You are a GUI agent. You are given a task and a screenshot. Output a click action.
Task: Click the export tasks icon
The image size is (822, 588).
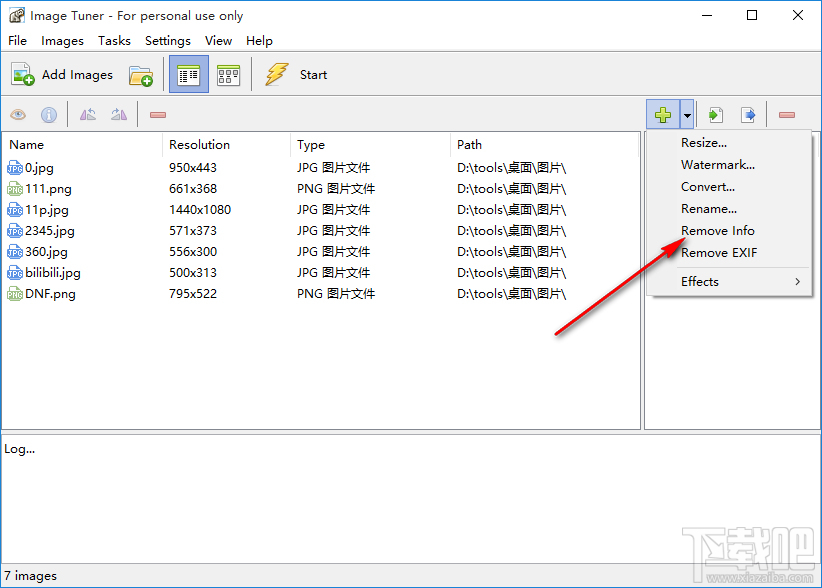coord(748,115)
